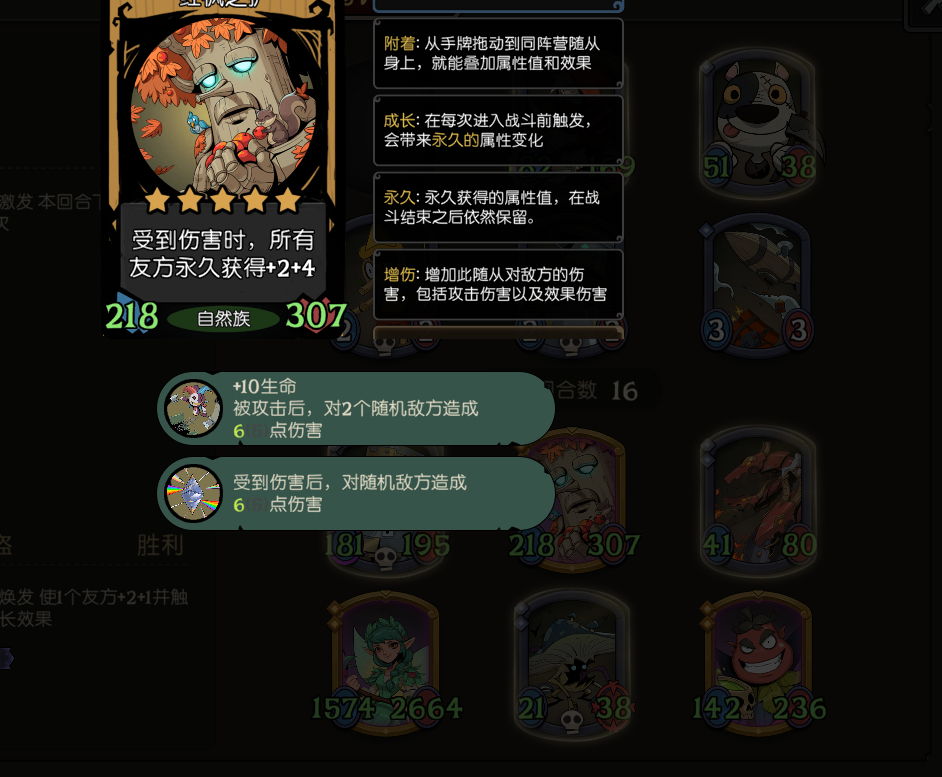Click the airship card with 3/3 stats
This screenshot has width=942, height=777.
(758, 287)
